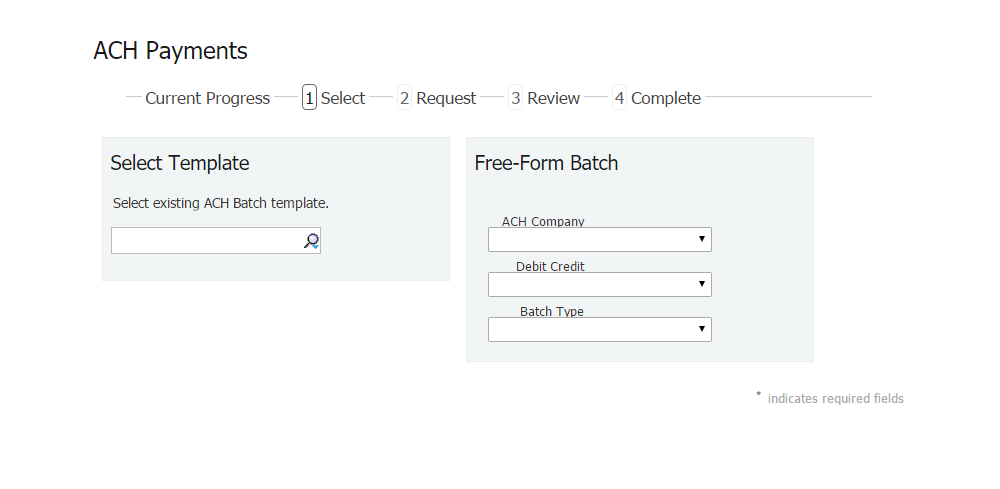Click the ACH Payments page heading

170,51
